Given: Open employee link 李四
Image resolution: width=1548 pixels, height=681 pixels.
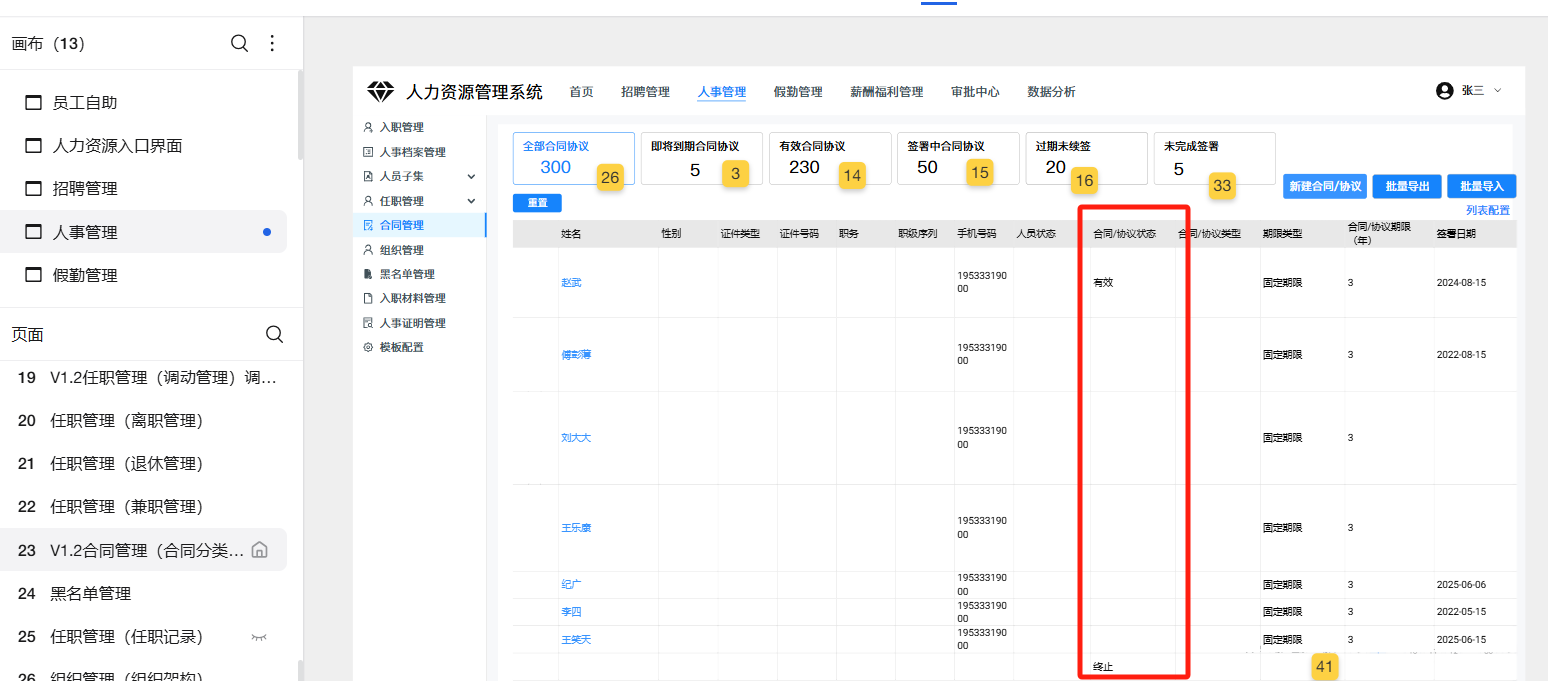Looking at the screenshot, I should tap(571, 612).
